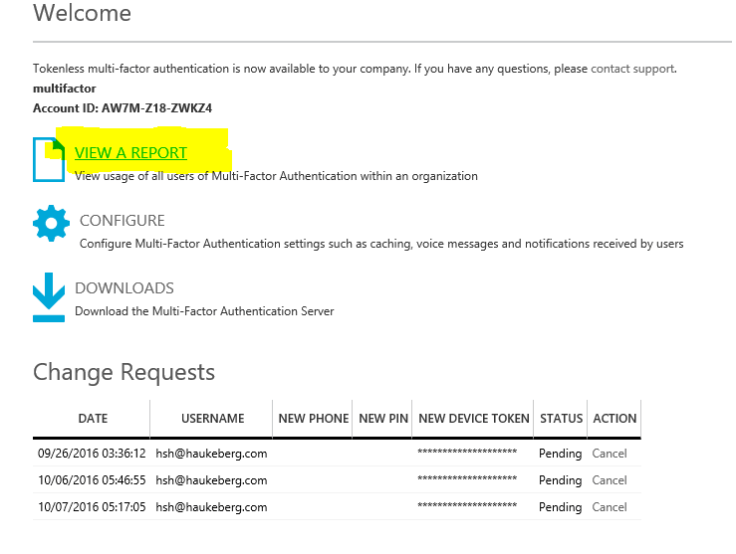The image size is (736, 554).
Task: Select the date 10/06/2016 05:46:55
Action: pyautogui.click(x=92, y=480)
